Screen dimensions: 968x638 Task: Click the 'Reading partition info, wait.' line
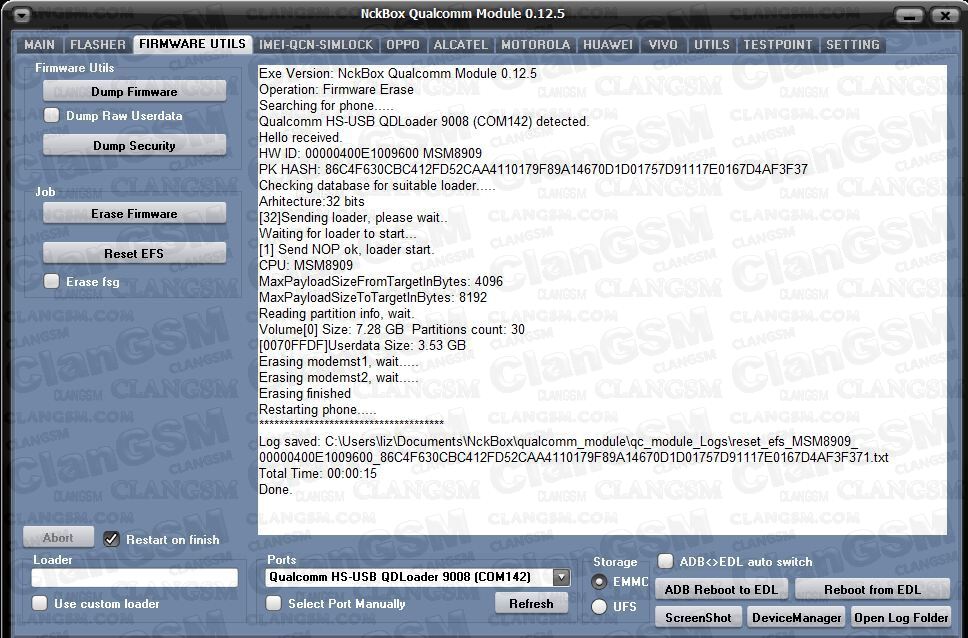pos(337,314)
